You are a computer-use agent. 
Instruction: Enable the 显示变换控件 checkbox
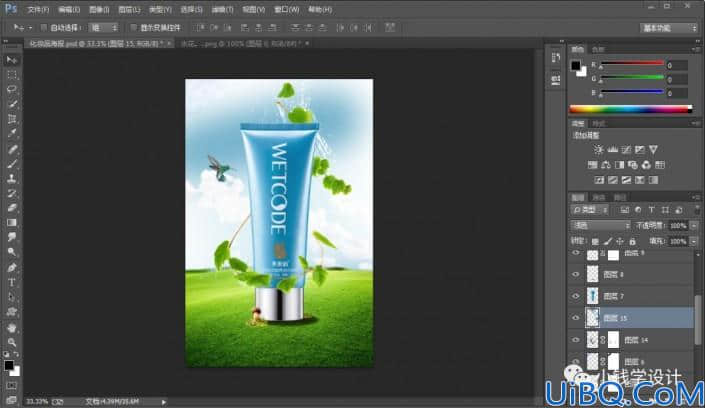pyautogui.click(x=134, y=27)
